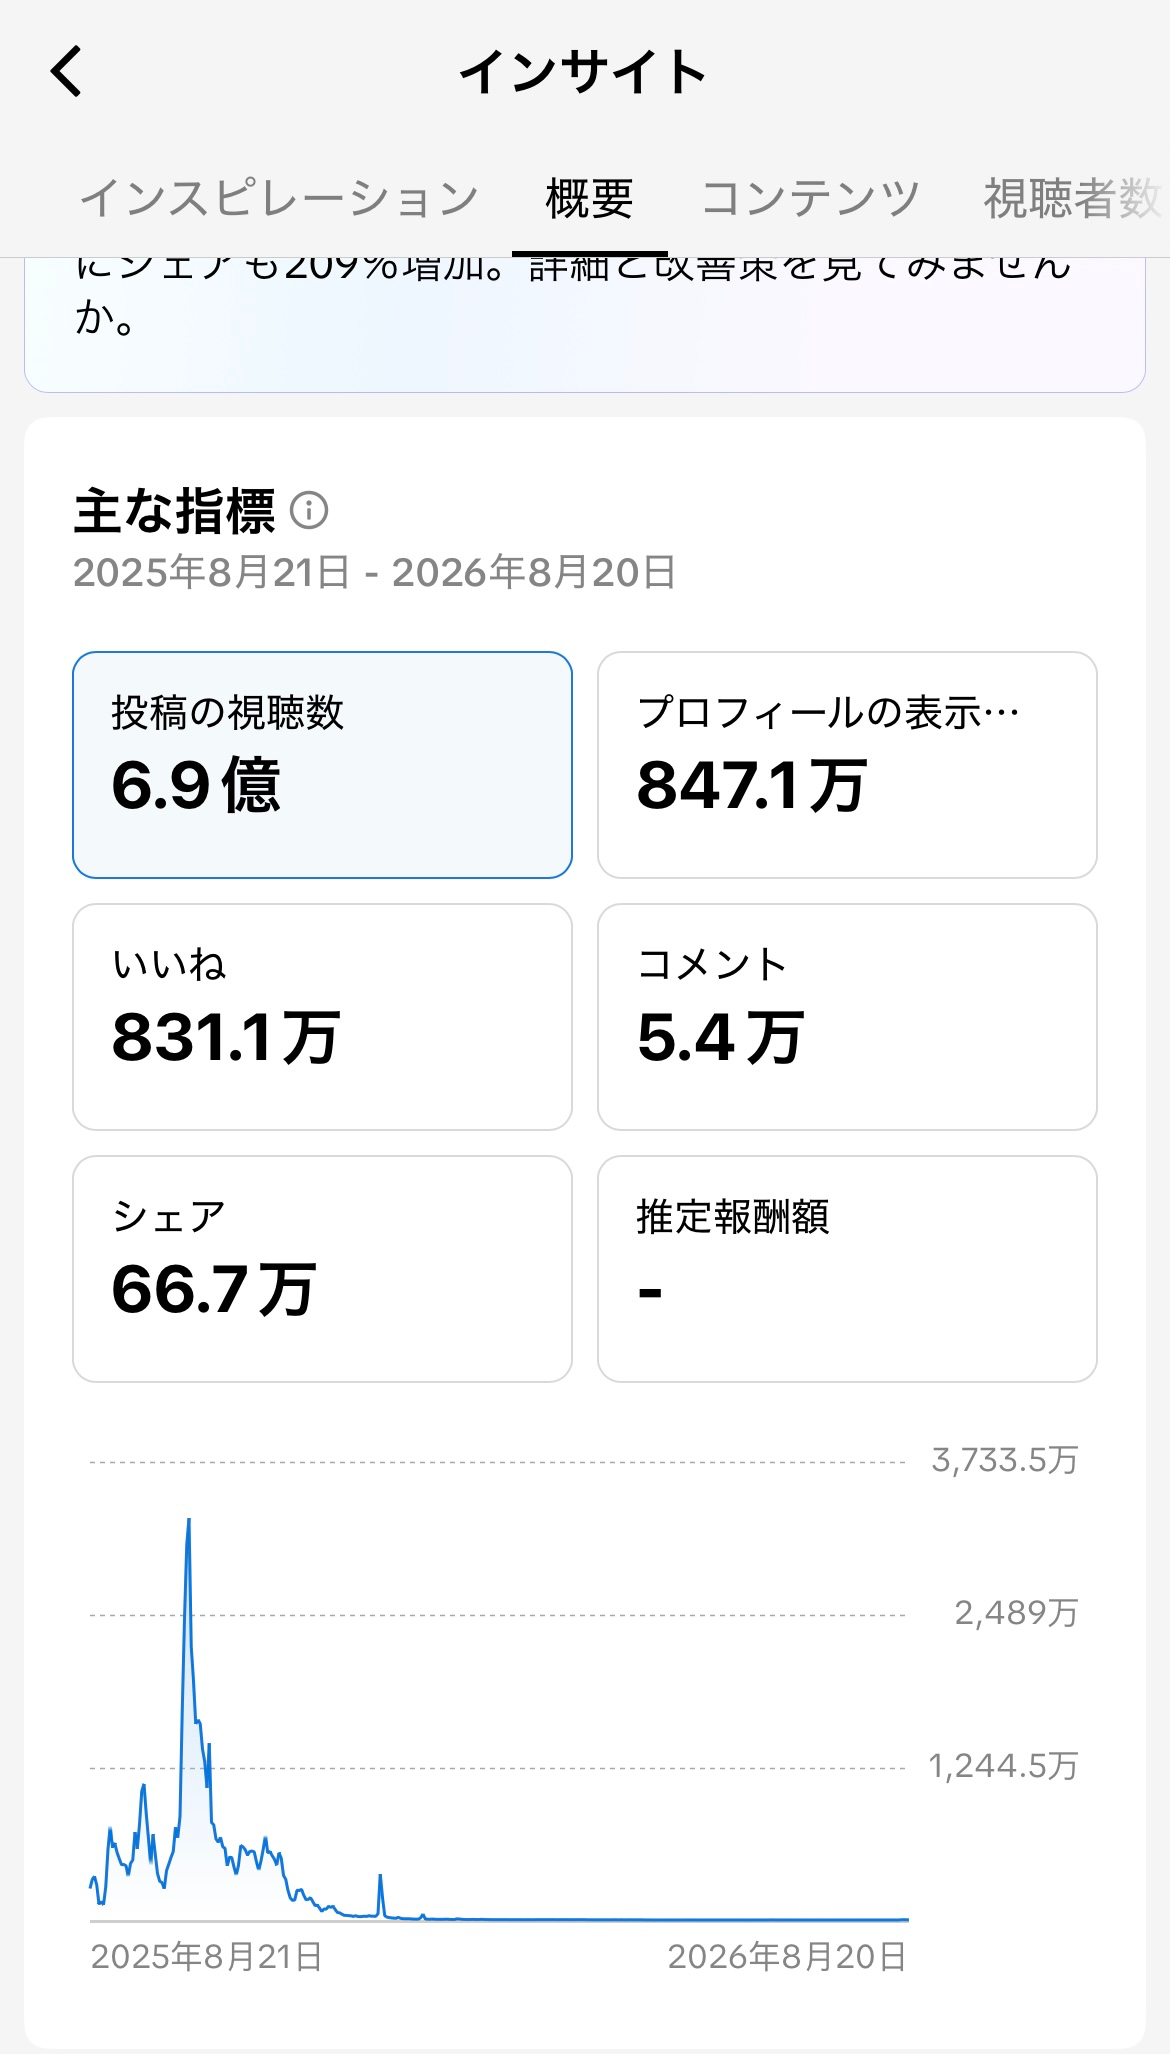
Task: Open the info icon beside 主な指標
Action: [309, 510]
